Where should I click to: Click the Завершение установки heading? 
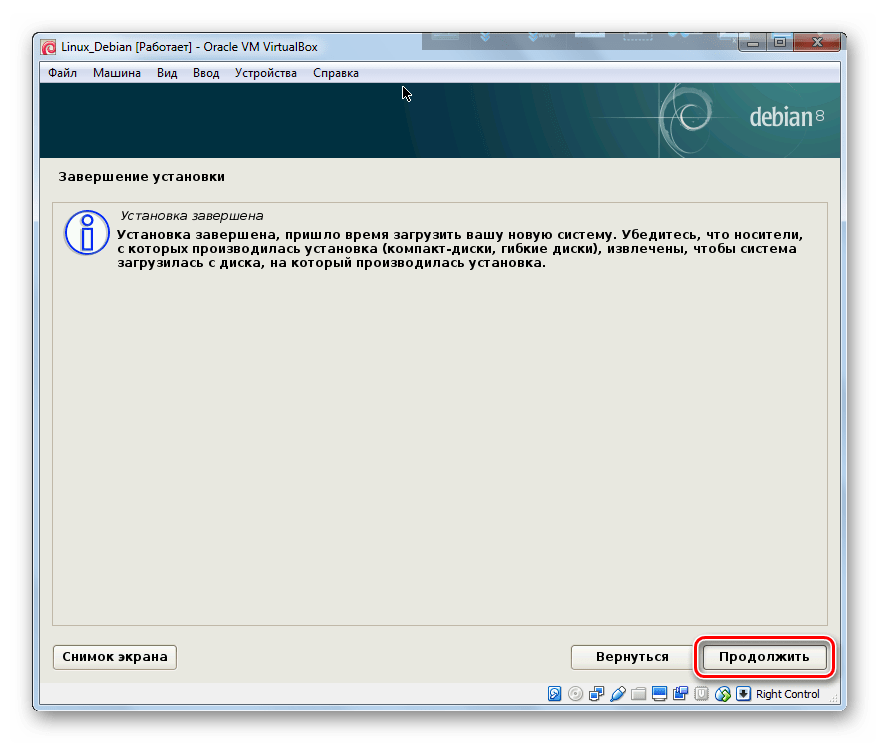click(141, 177)
